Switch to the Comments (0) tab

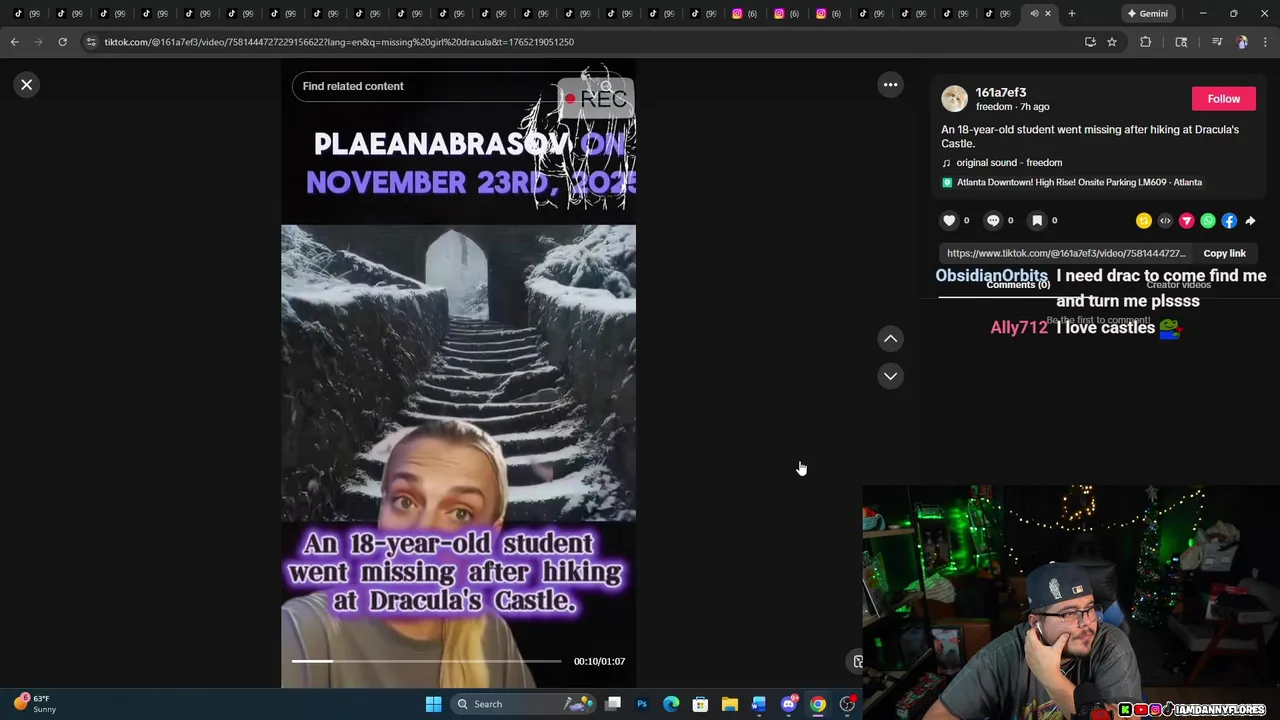coord(1018,285)
